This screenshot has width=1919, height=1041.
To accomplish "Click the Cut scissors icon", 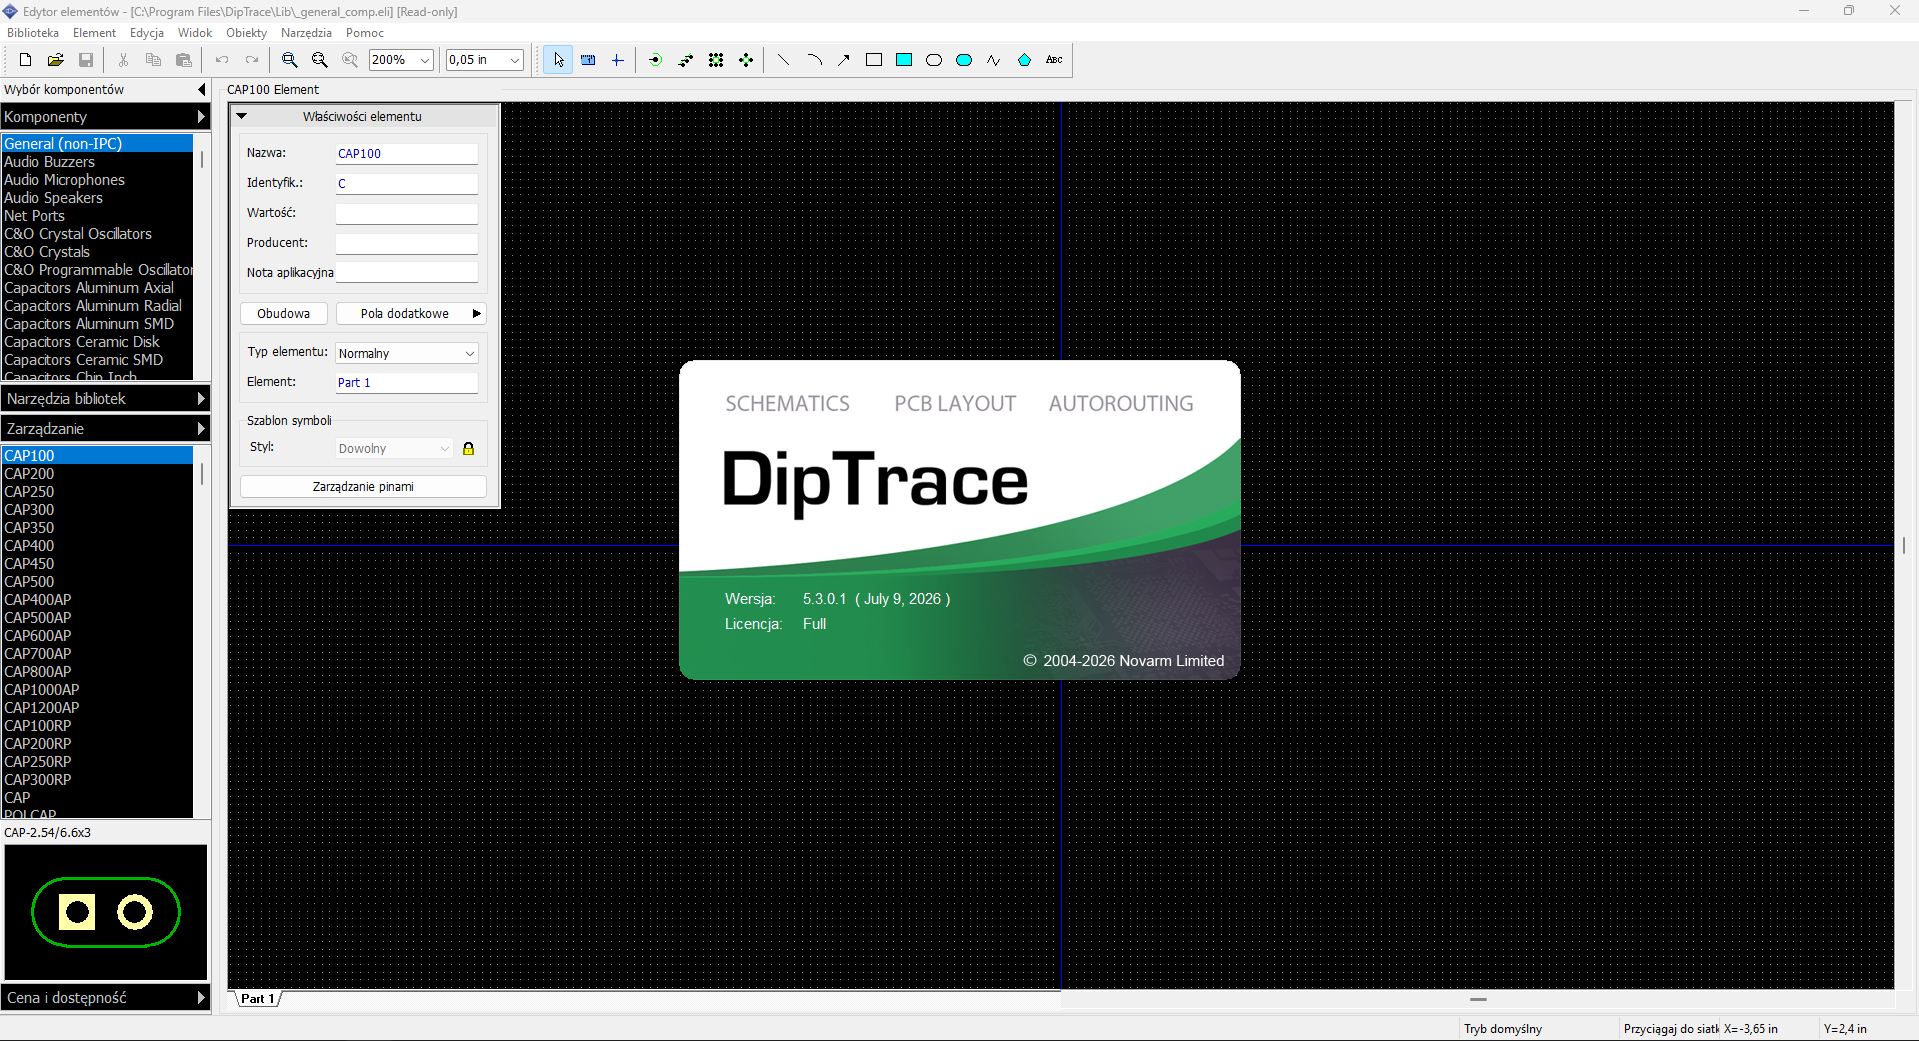I will [123, 60].
